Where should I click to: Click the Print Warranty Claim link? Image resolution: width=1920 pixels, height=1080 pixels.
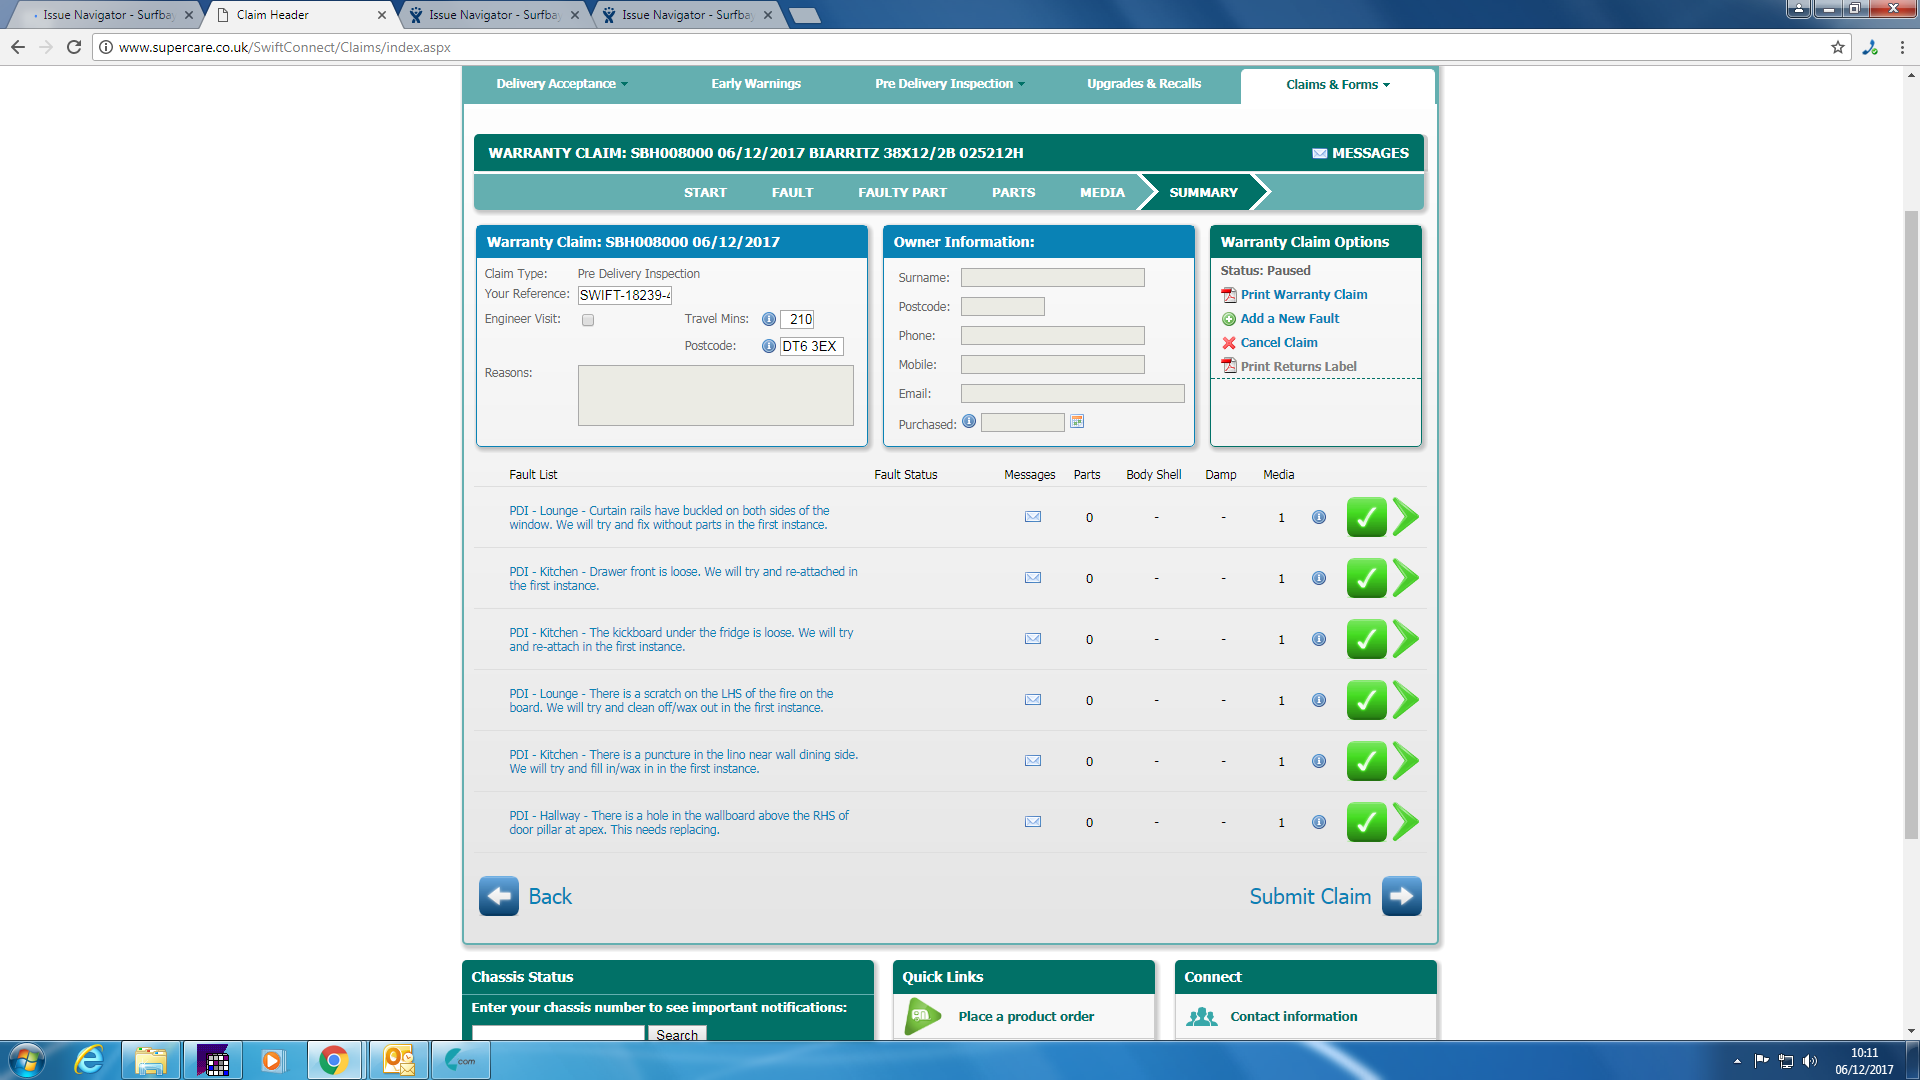[1303, 295]
